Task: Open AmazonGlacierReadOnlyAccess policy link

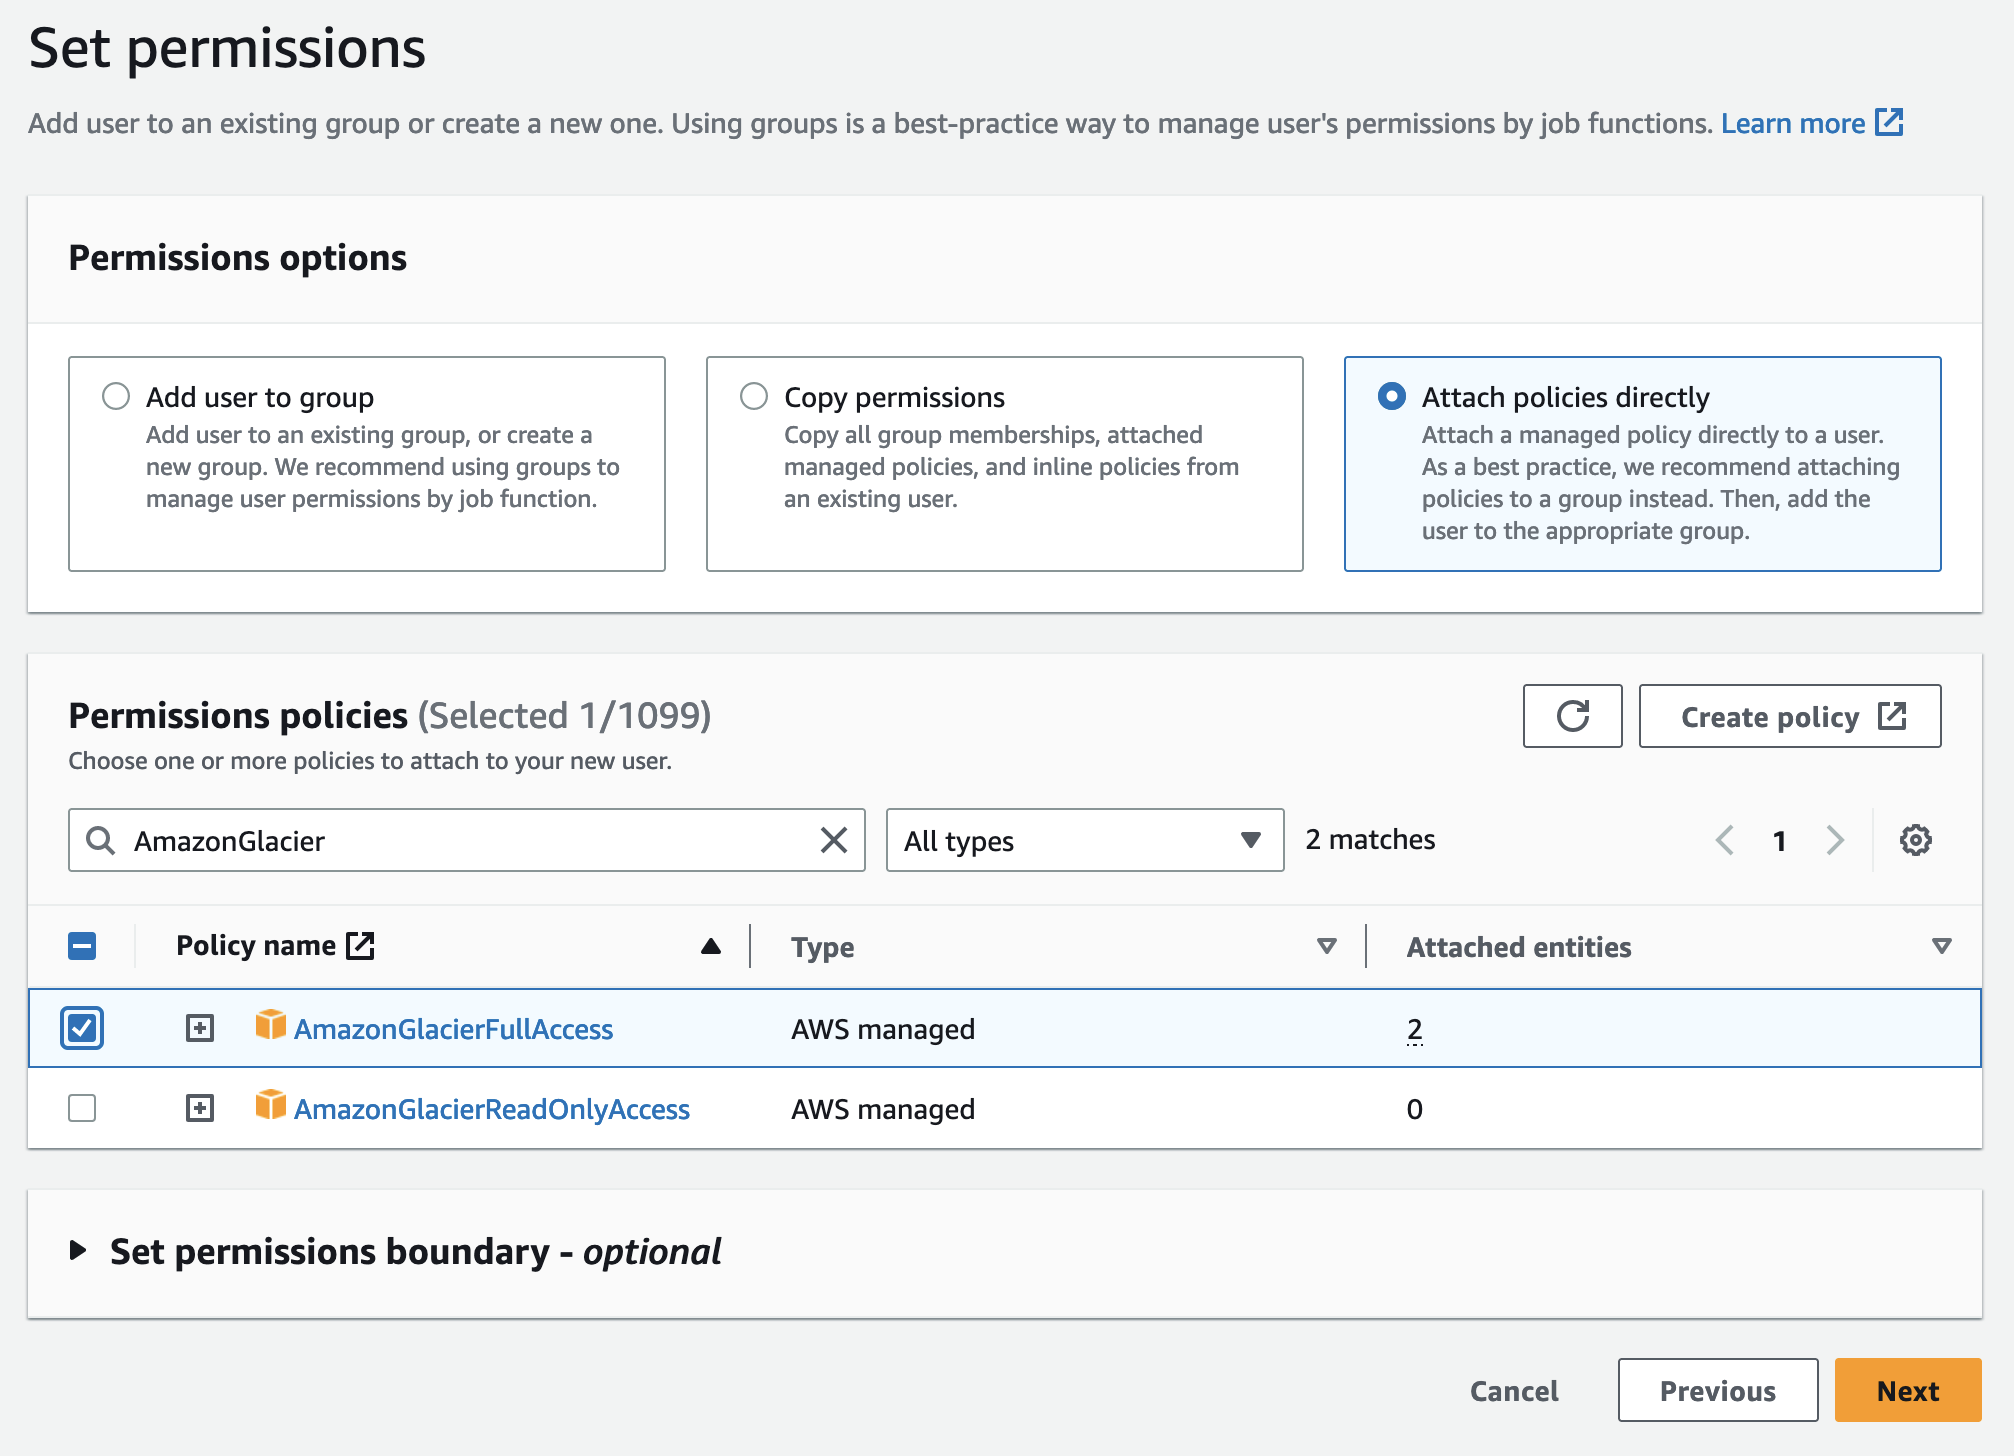Action: (x=492, y=1109)
